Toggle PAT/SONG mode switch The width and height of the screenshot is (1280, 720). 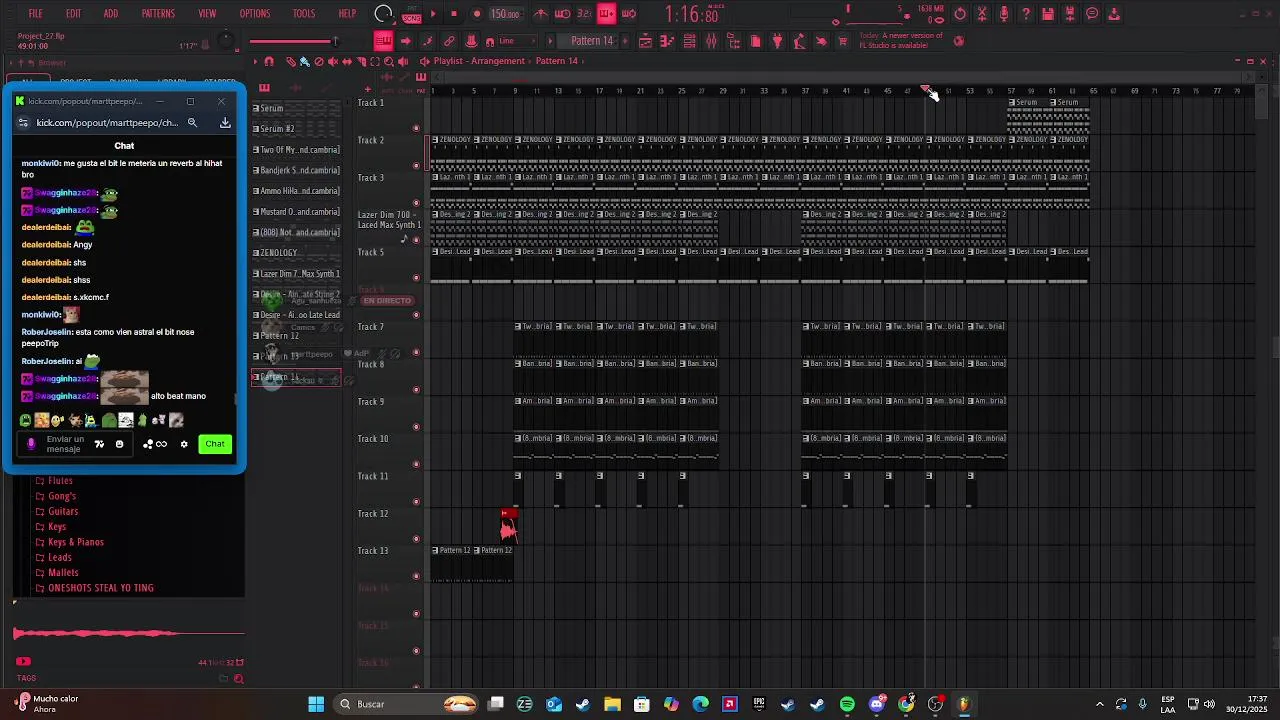pyautogui.click(x=411, y=15)
